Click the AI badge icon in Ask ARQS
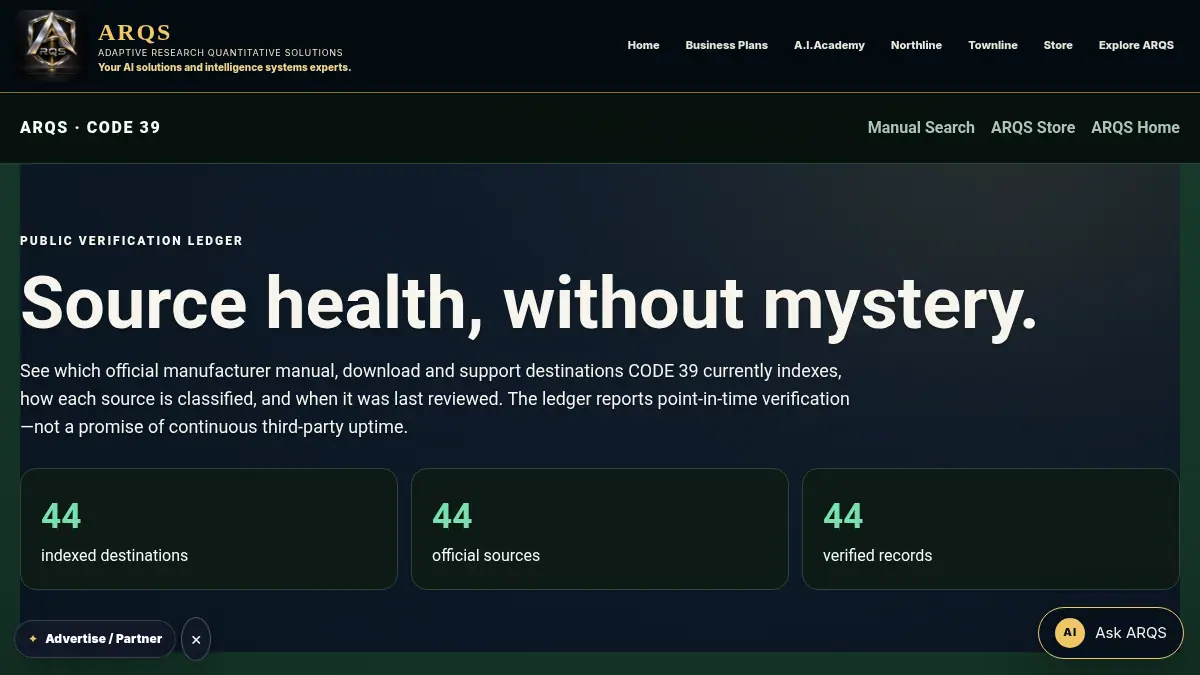This screenshot has height=675, width=1200. (x=1070, y=633)
